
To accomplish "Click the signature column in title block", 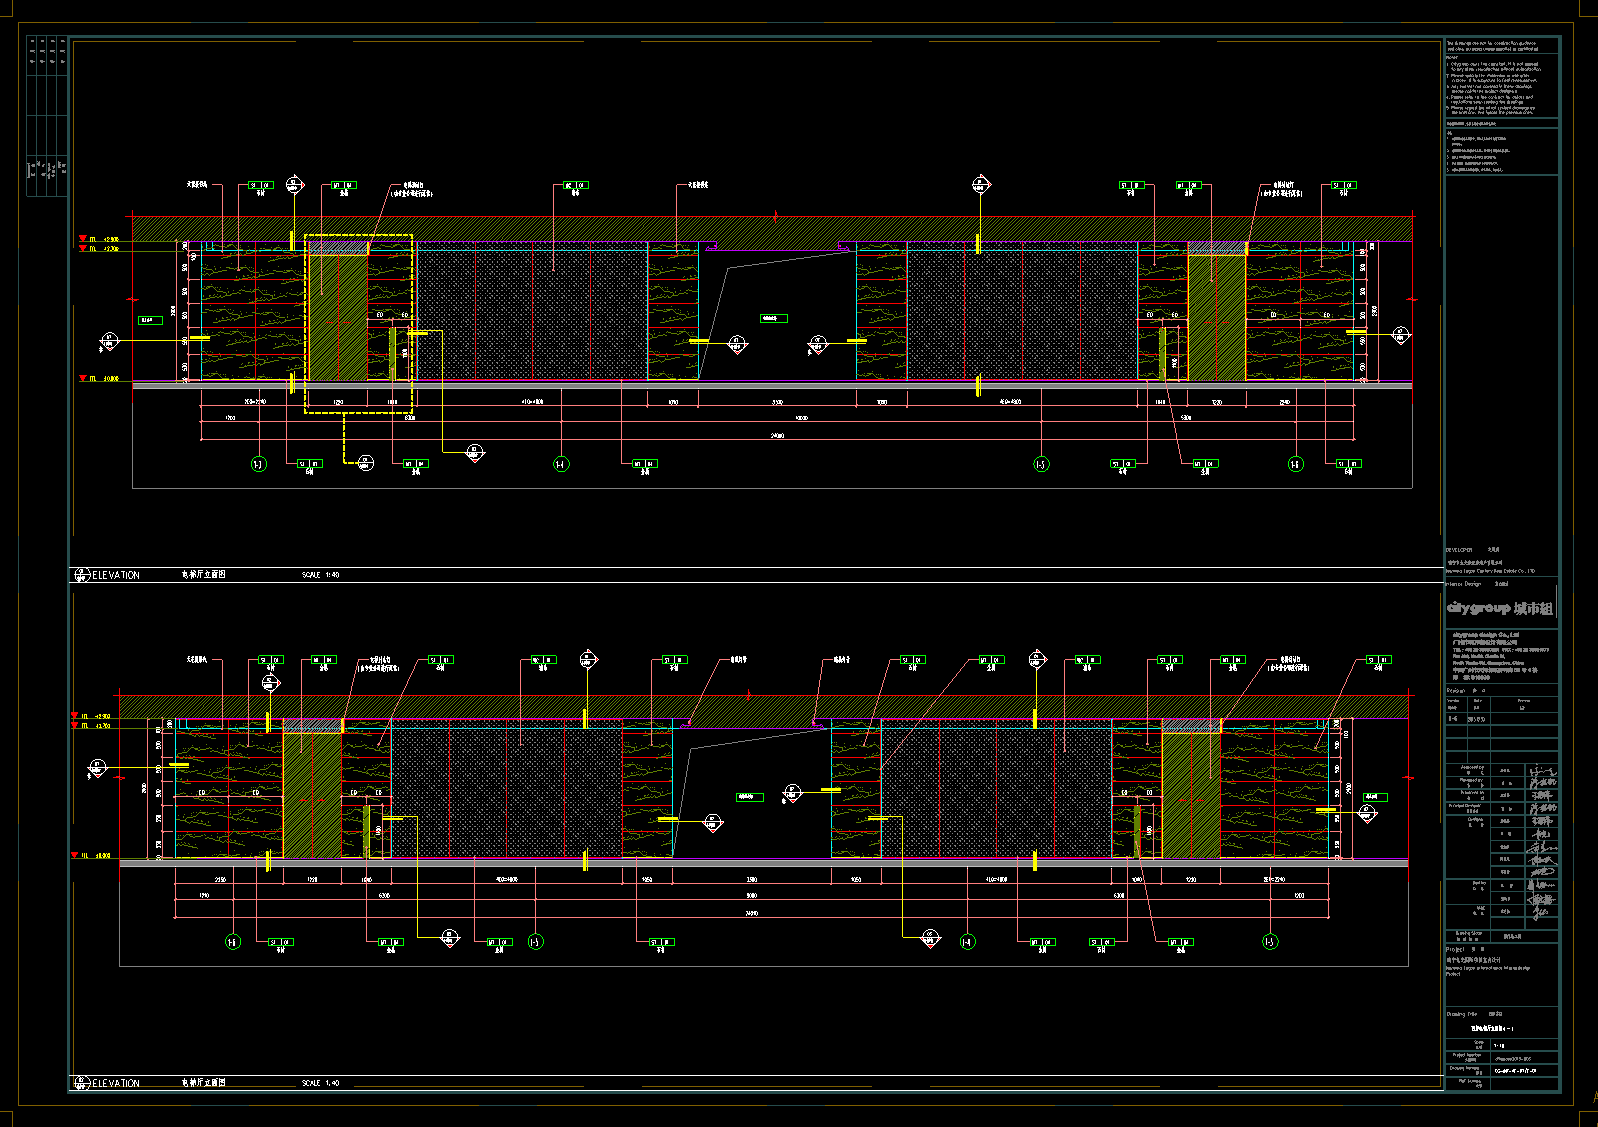I will coord(1541,840).
